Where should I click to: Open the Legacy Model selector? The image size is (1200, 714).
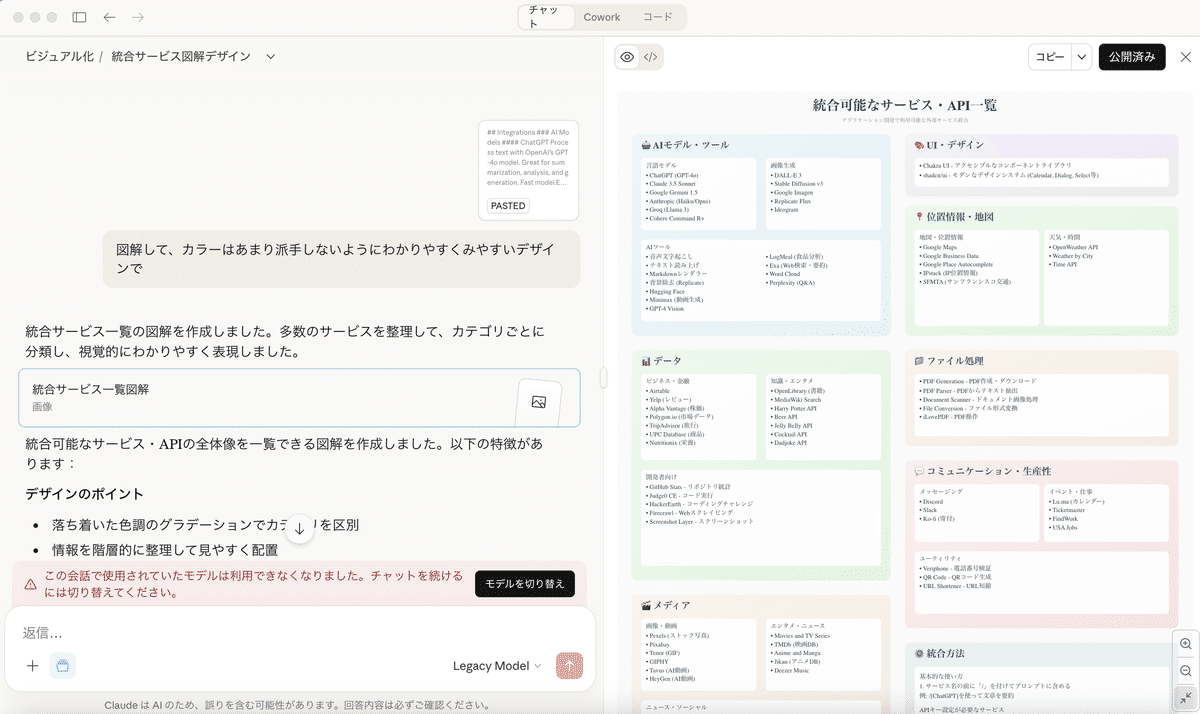[x=497, y=666]
